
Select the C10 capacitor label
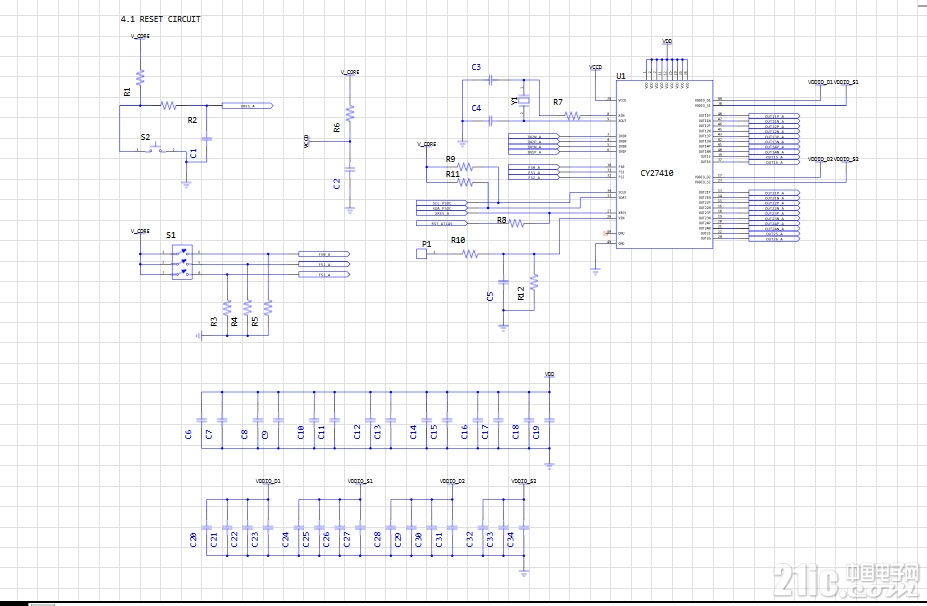(300, 432)
